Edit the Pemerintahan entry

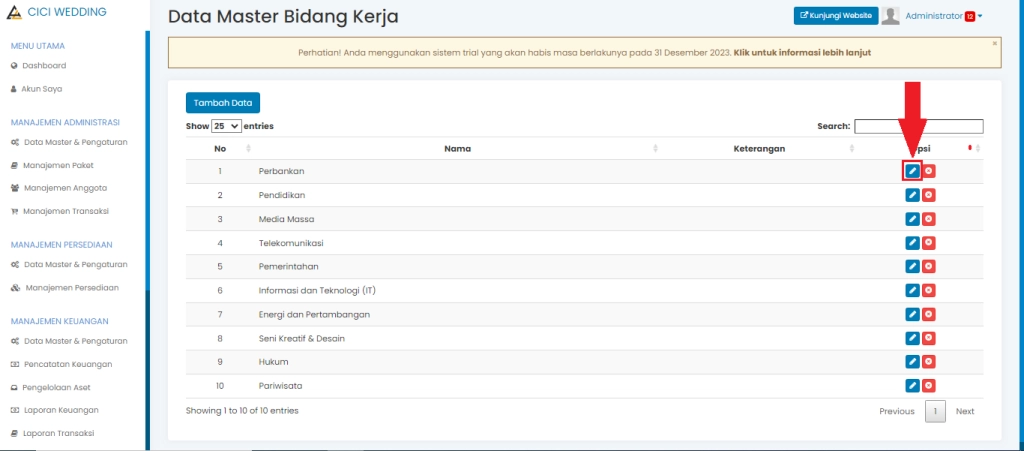pyautogui.click(x=912, y=266)
